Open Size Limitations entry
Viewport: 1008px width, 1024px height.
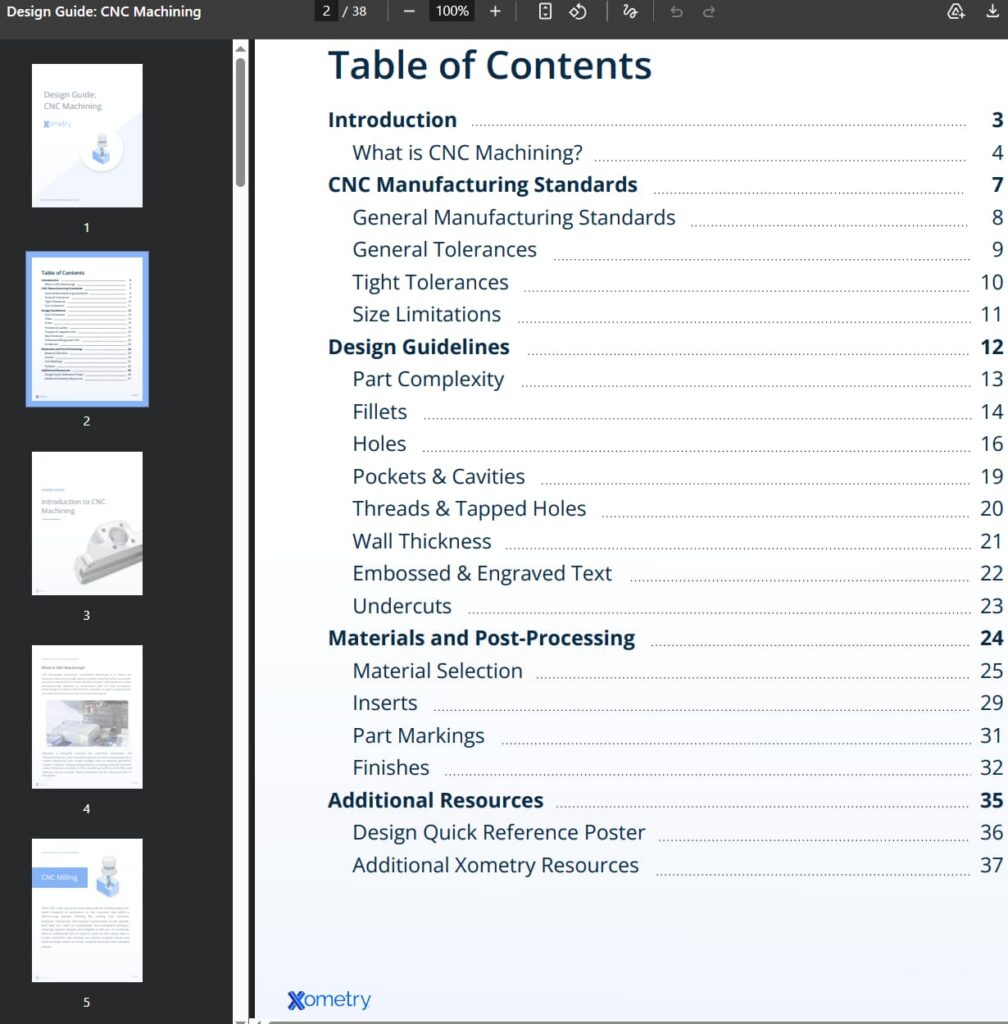pos(427,314)
